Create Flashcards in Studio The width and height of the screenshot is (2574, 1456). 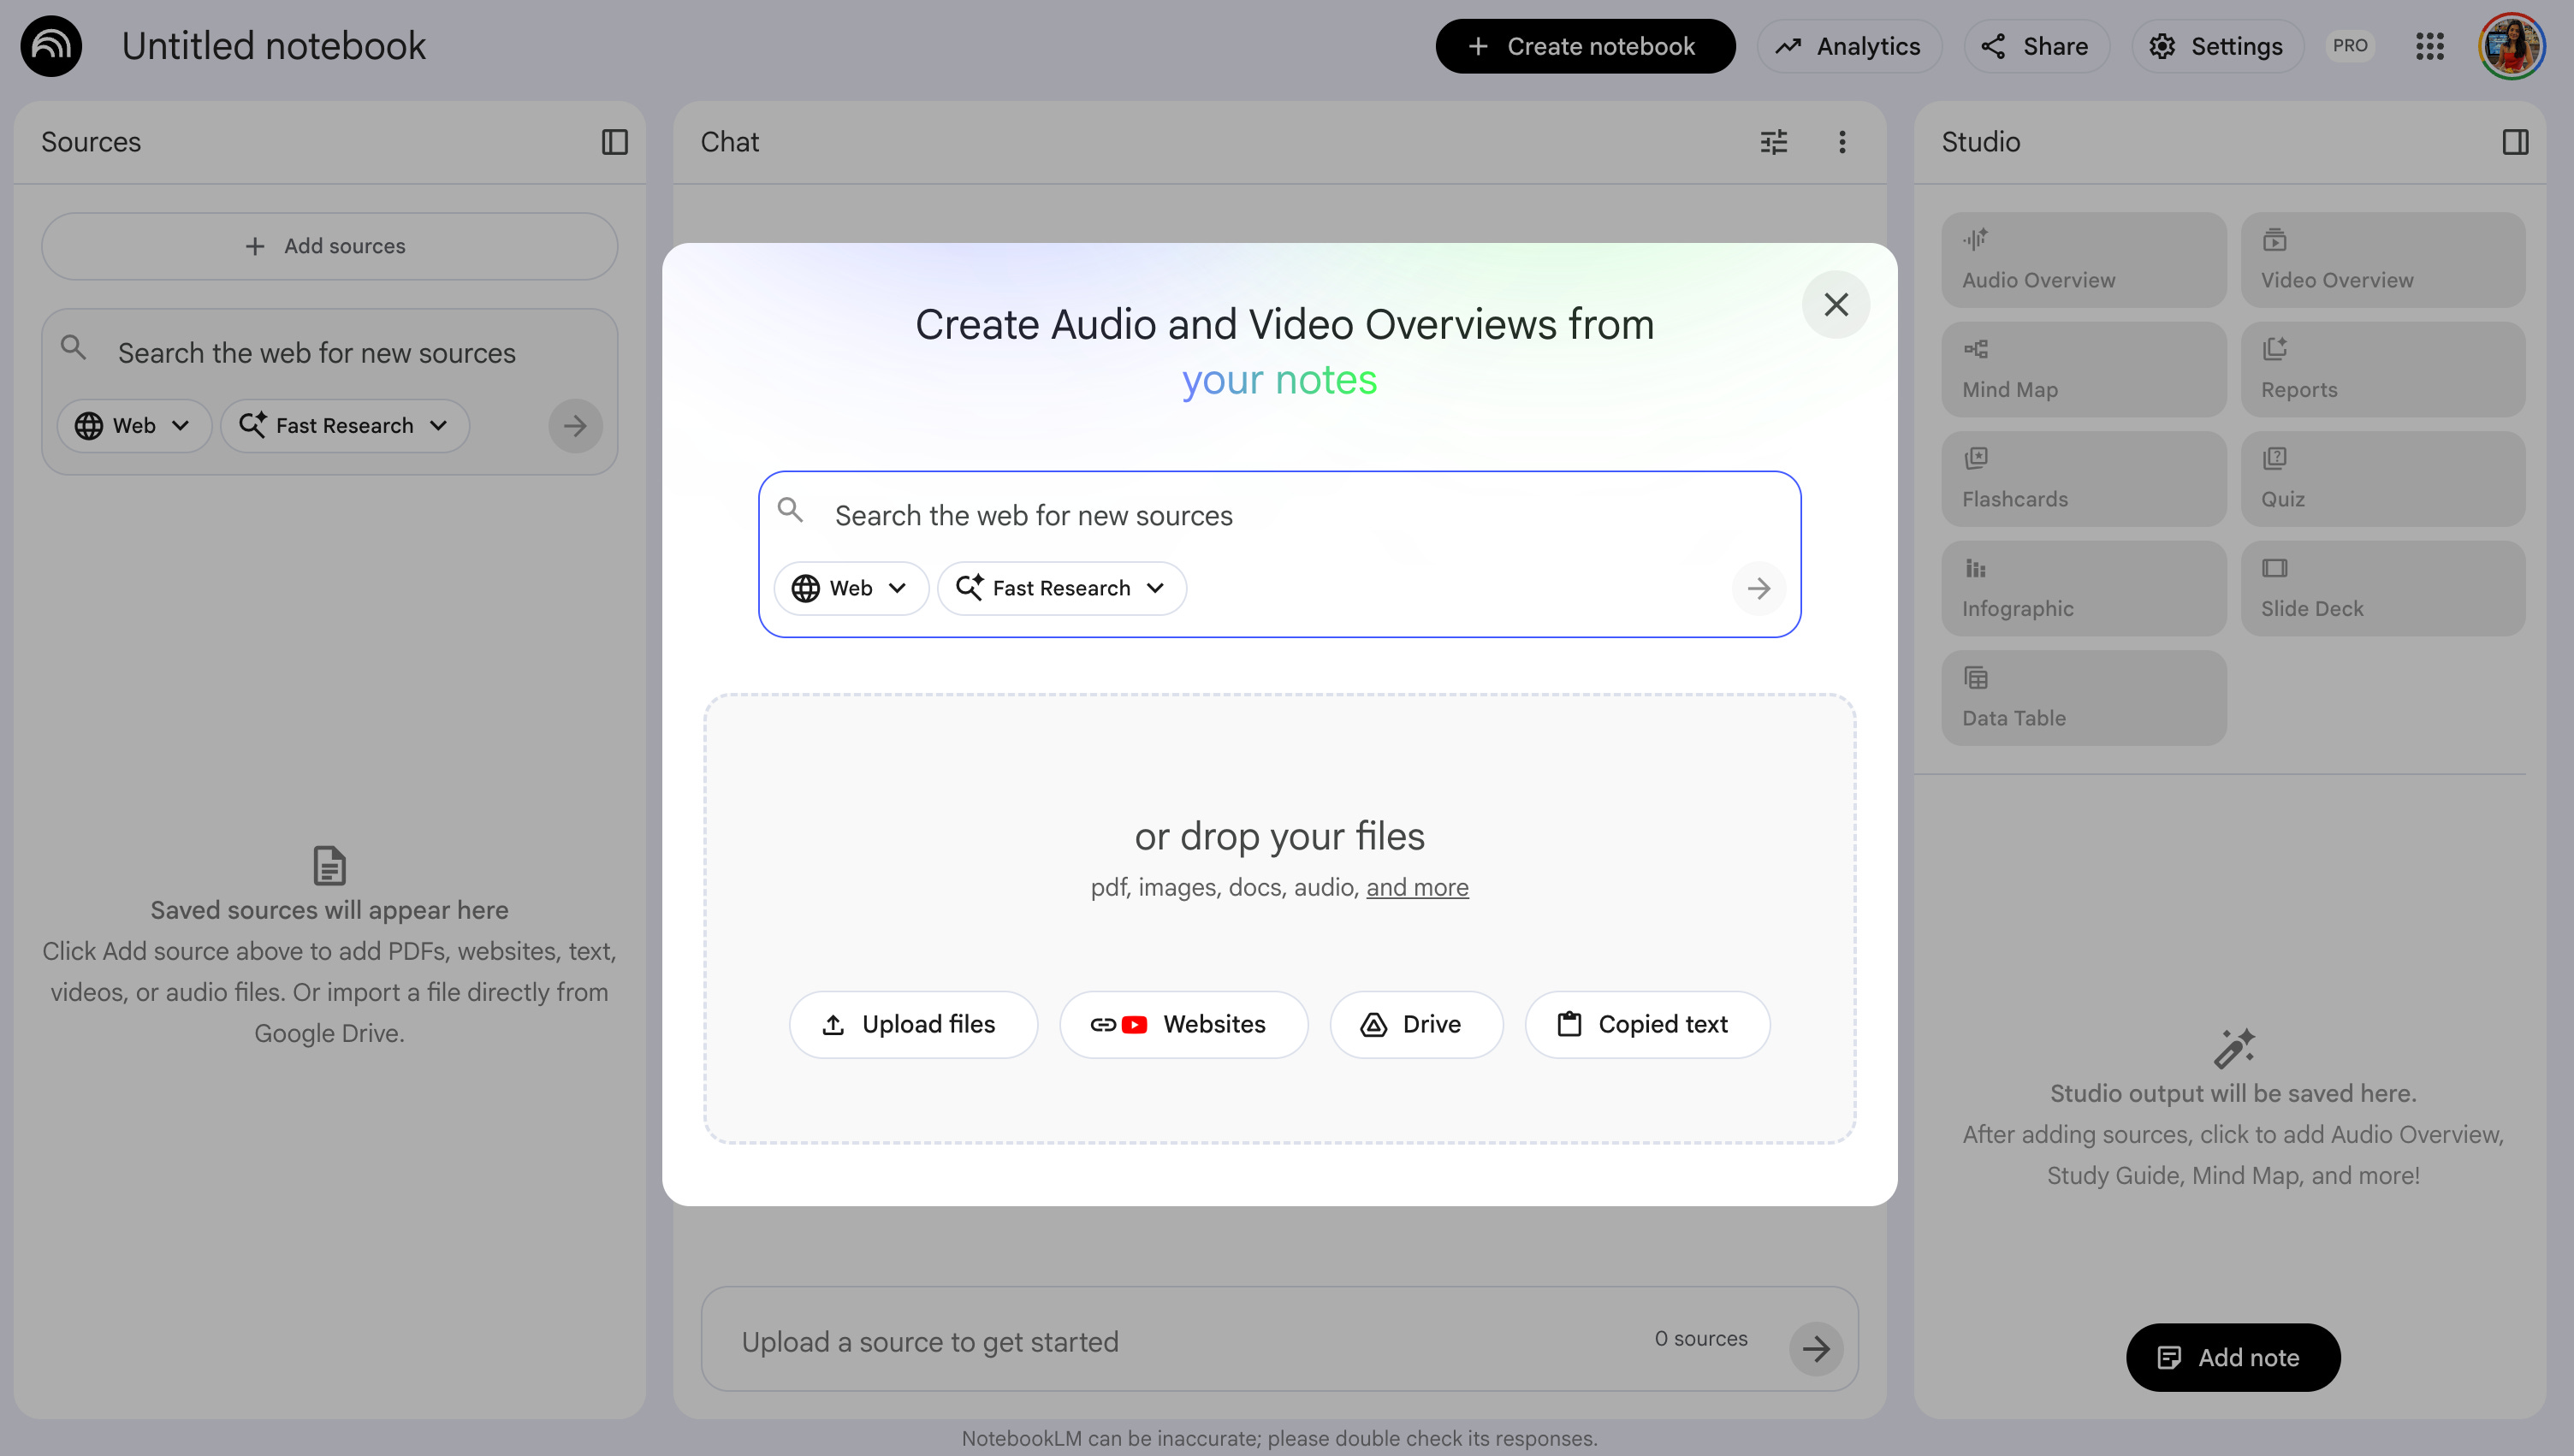click(x=2084, y=479)
